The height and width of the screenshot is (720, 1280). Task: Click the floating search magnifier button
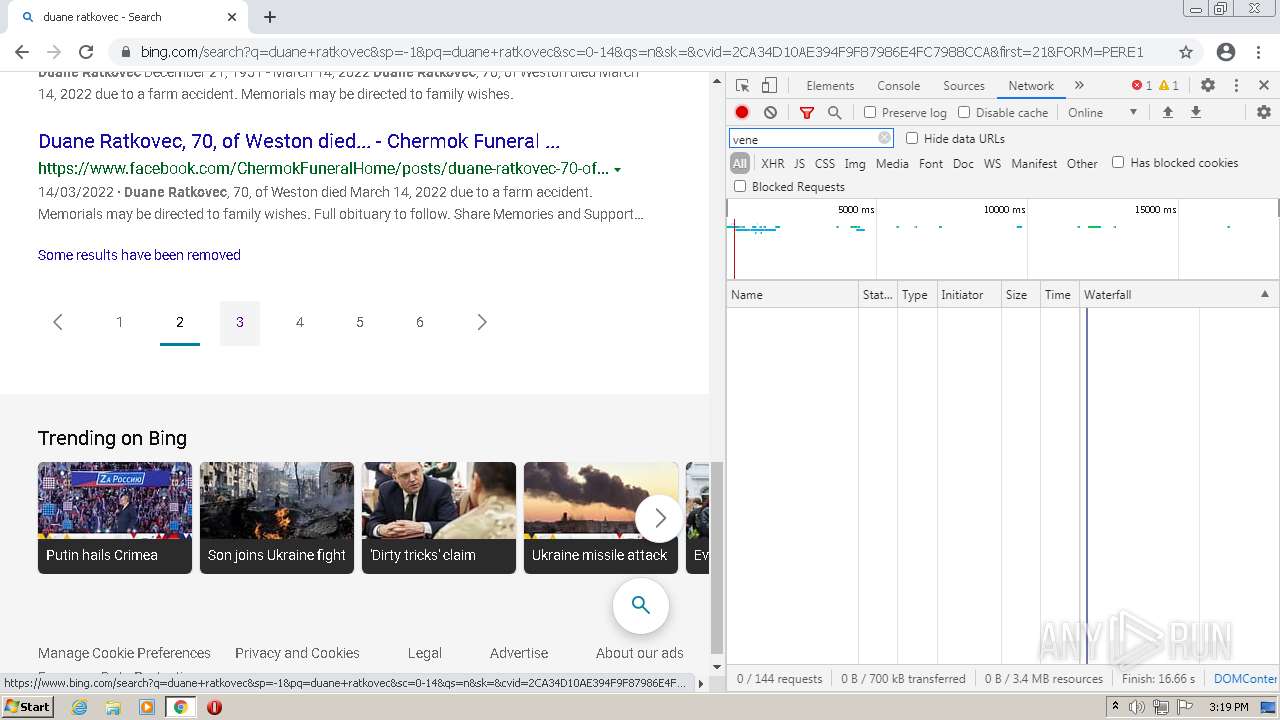[641, 605]
